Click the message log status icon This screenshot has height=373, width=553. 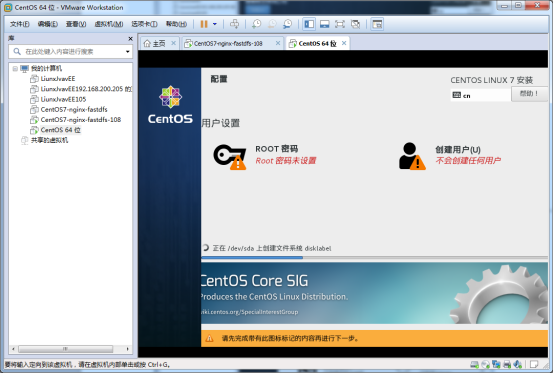point(534,364)
